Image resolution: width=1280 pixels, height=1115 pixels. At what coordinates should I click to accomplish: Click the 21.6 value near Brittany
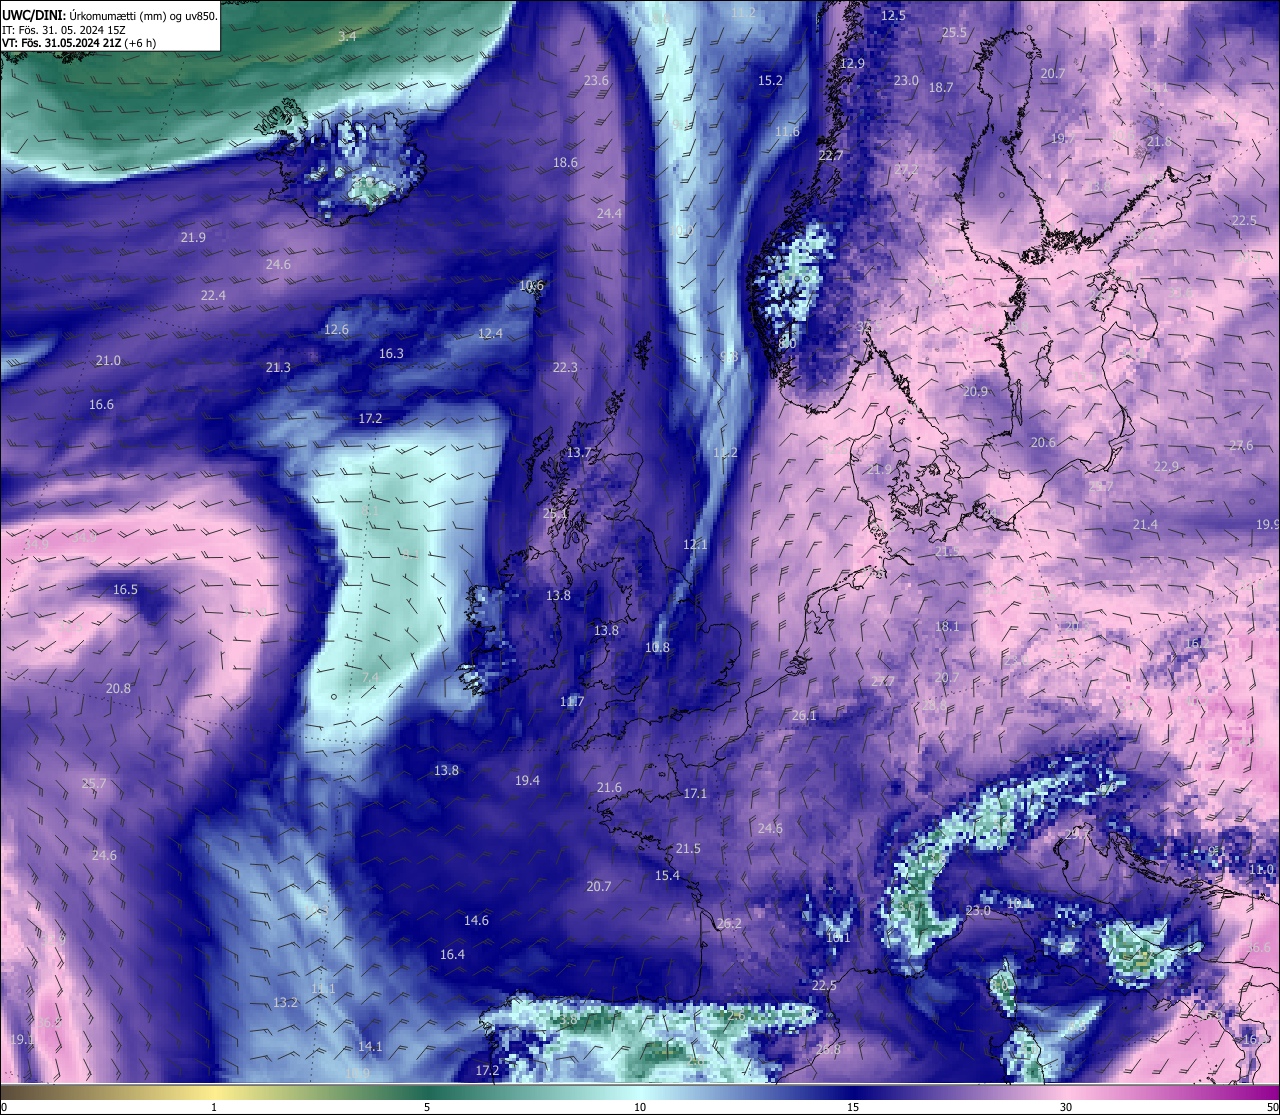coord(609,788)
